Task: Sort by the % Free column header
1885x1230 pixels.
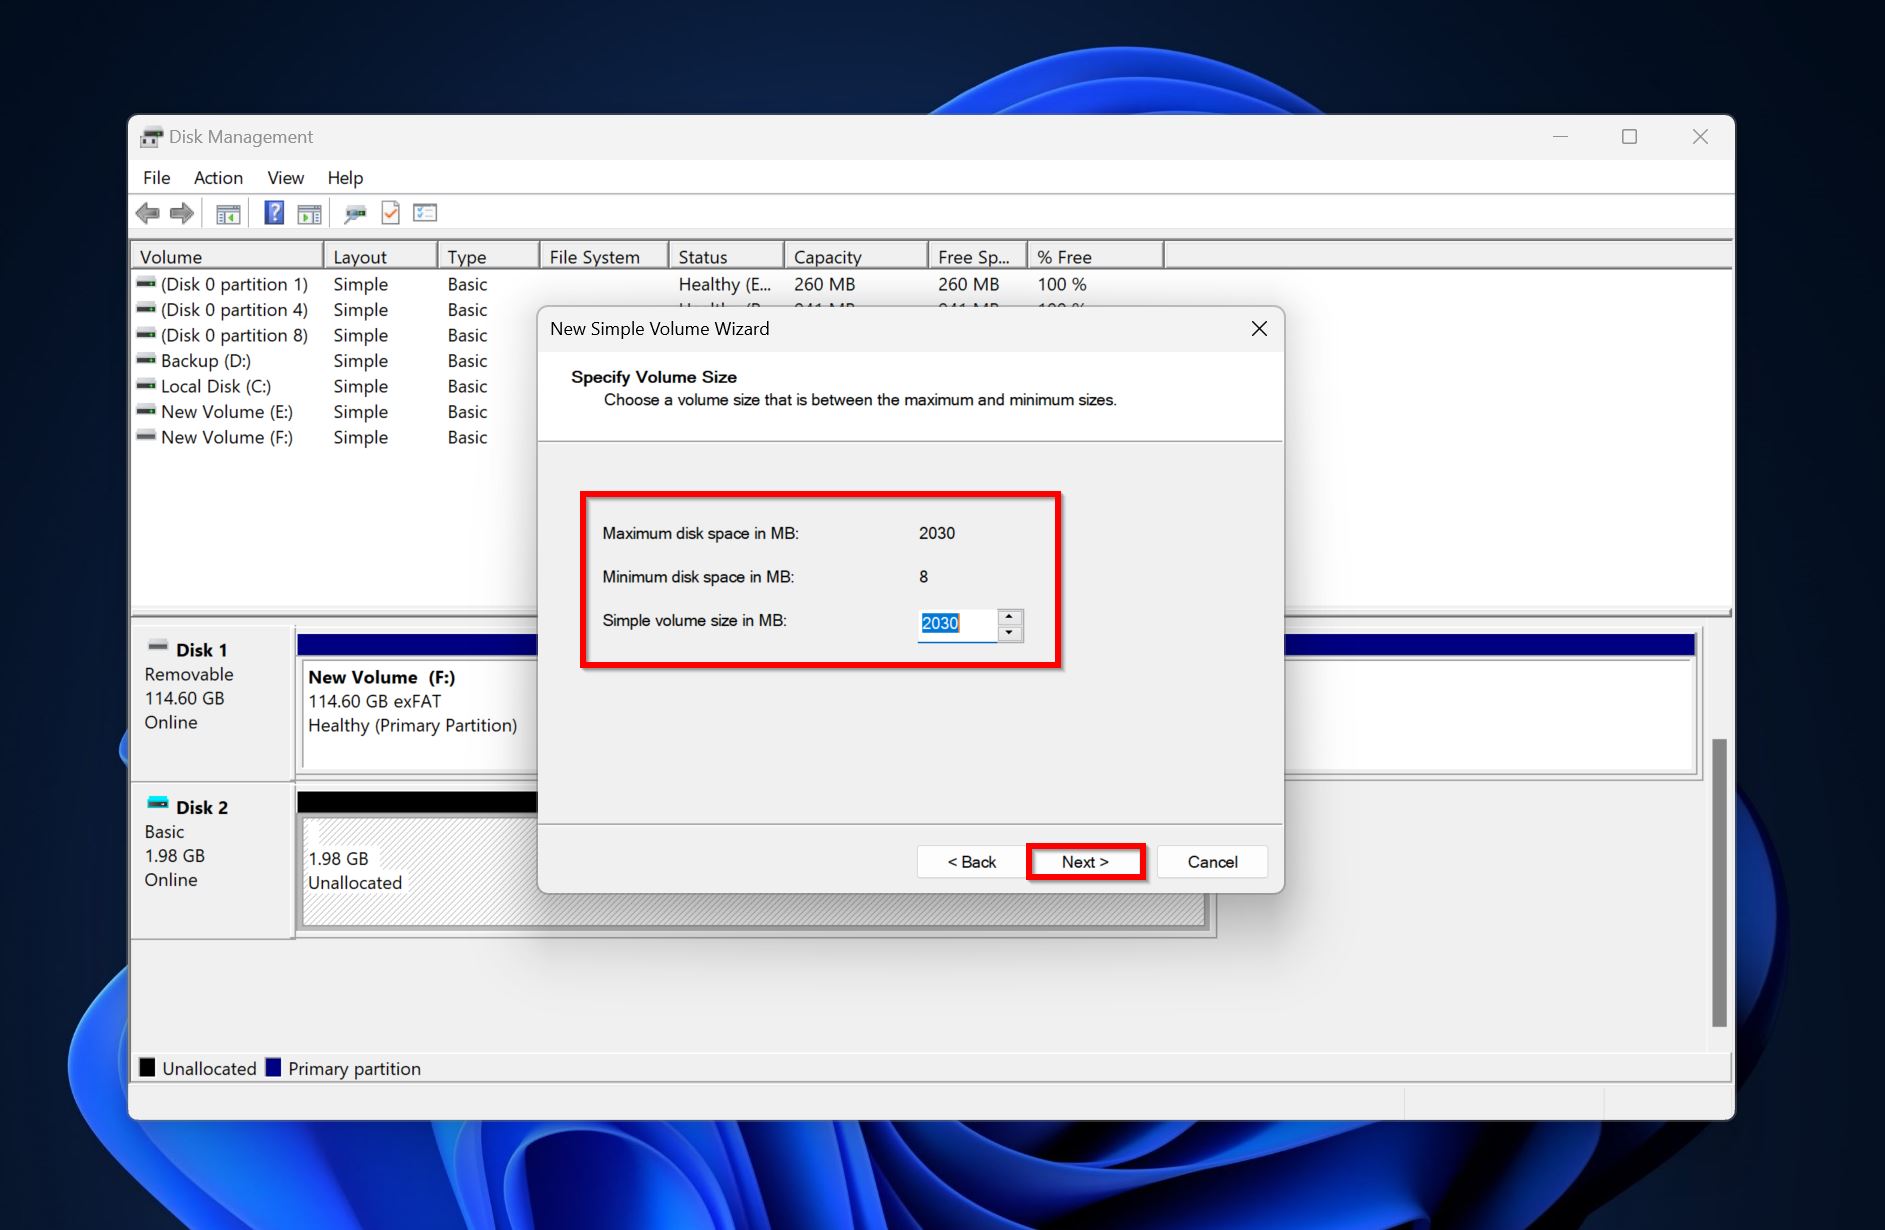Action: click(x=1096, y=257)
